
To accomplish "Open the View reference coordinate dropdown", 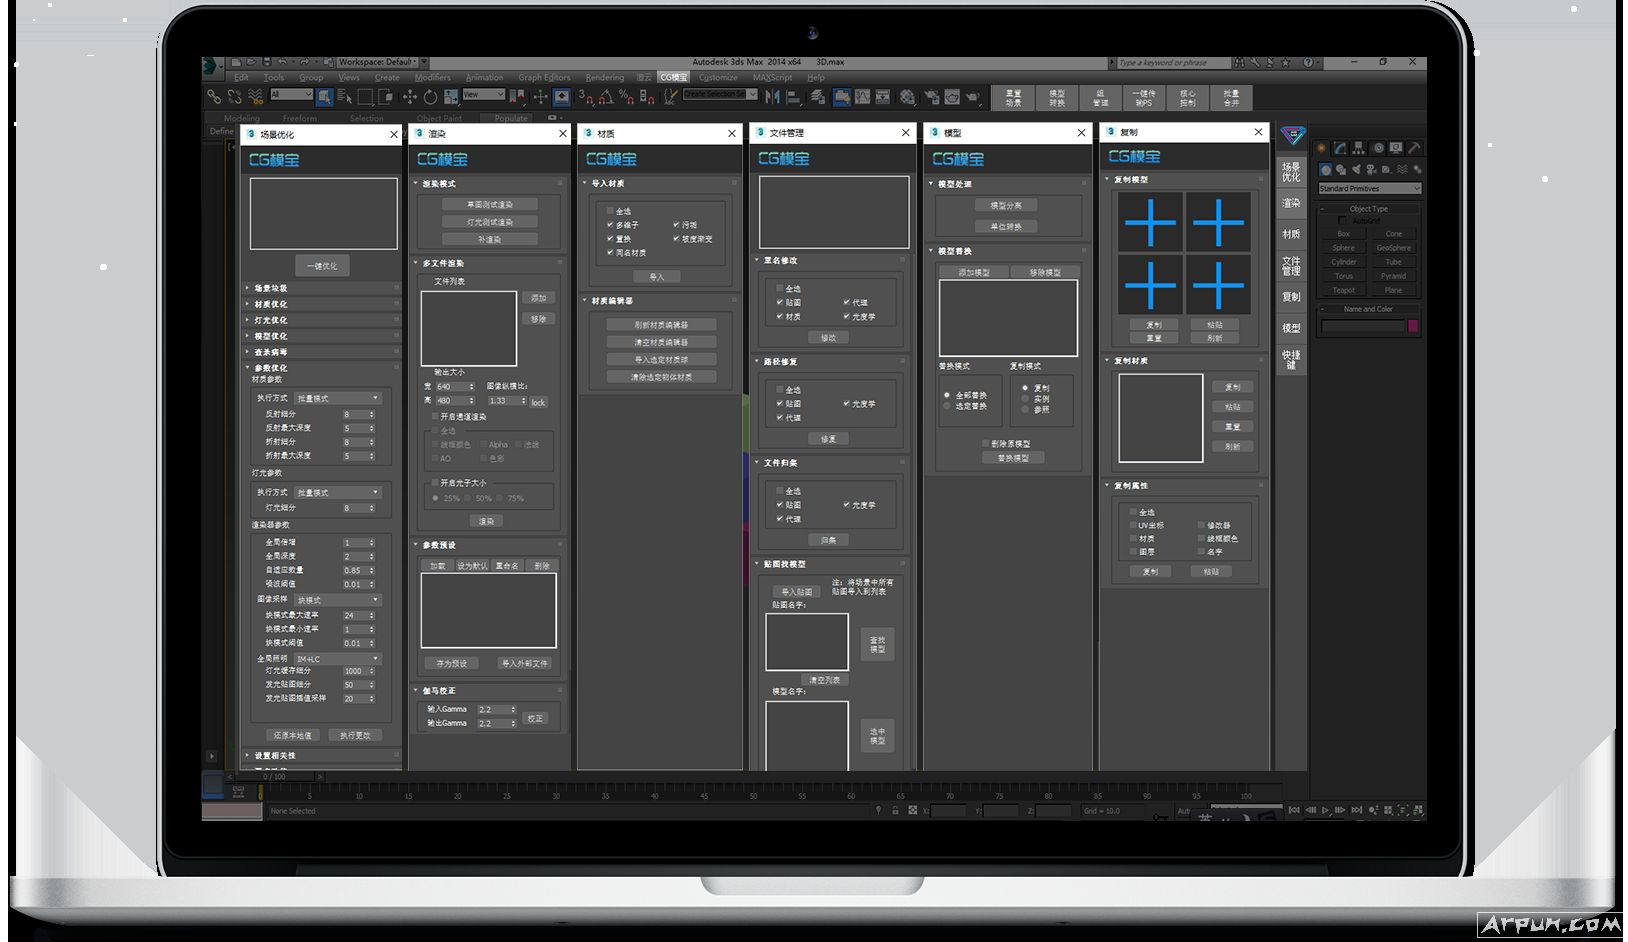I will tap(484, 94).
